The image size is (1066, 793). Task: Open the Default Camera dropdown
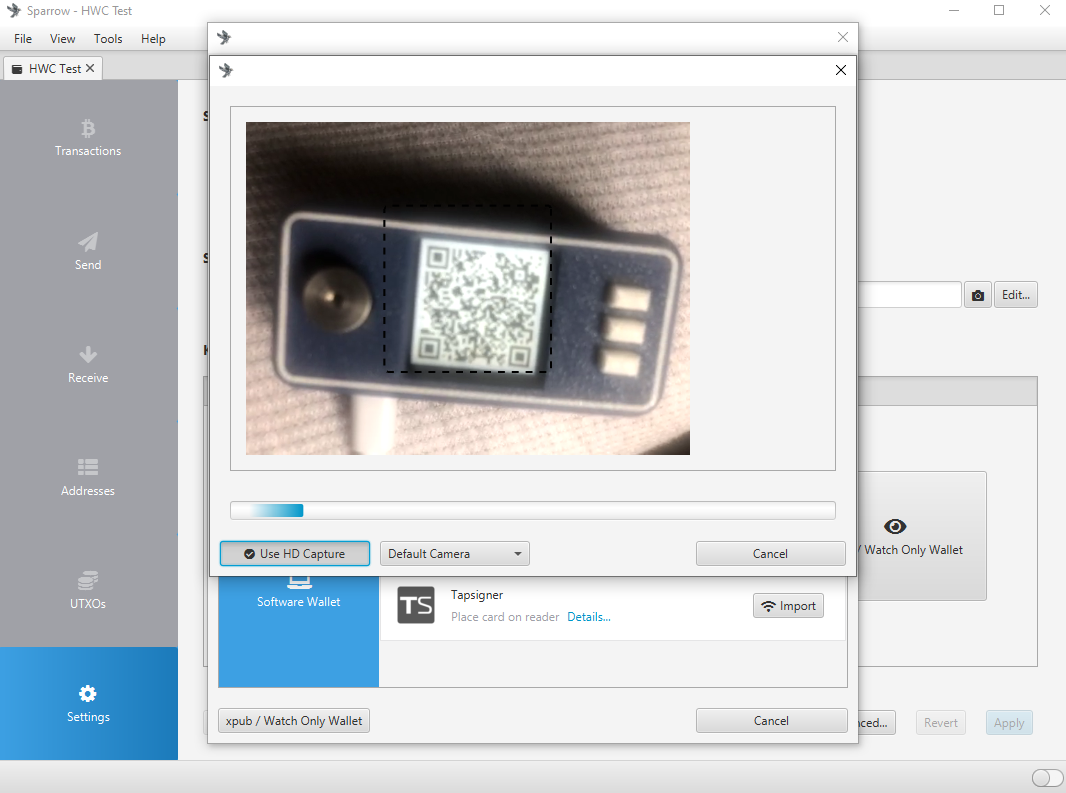pyautogui.click(x=455, y=554)
